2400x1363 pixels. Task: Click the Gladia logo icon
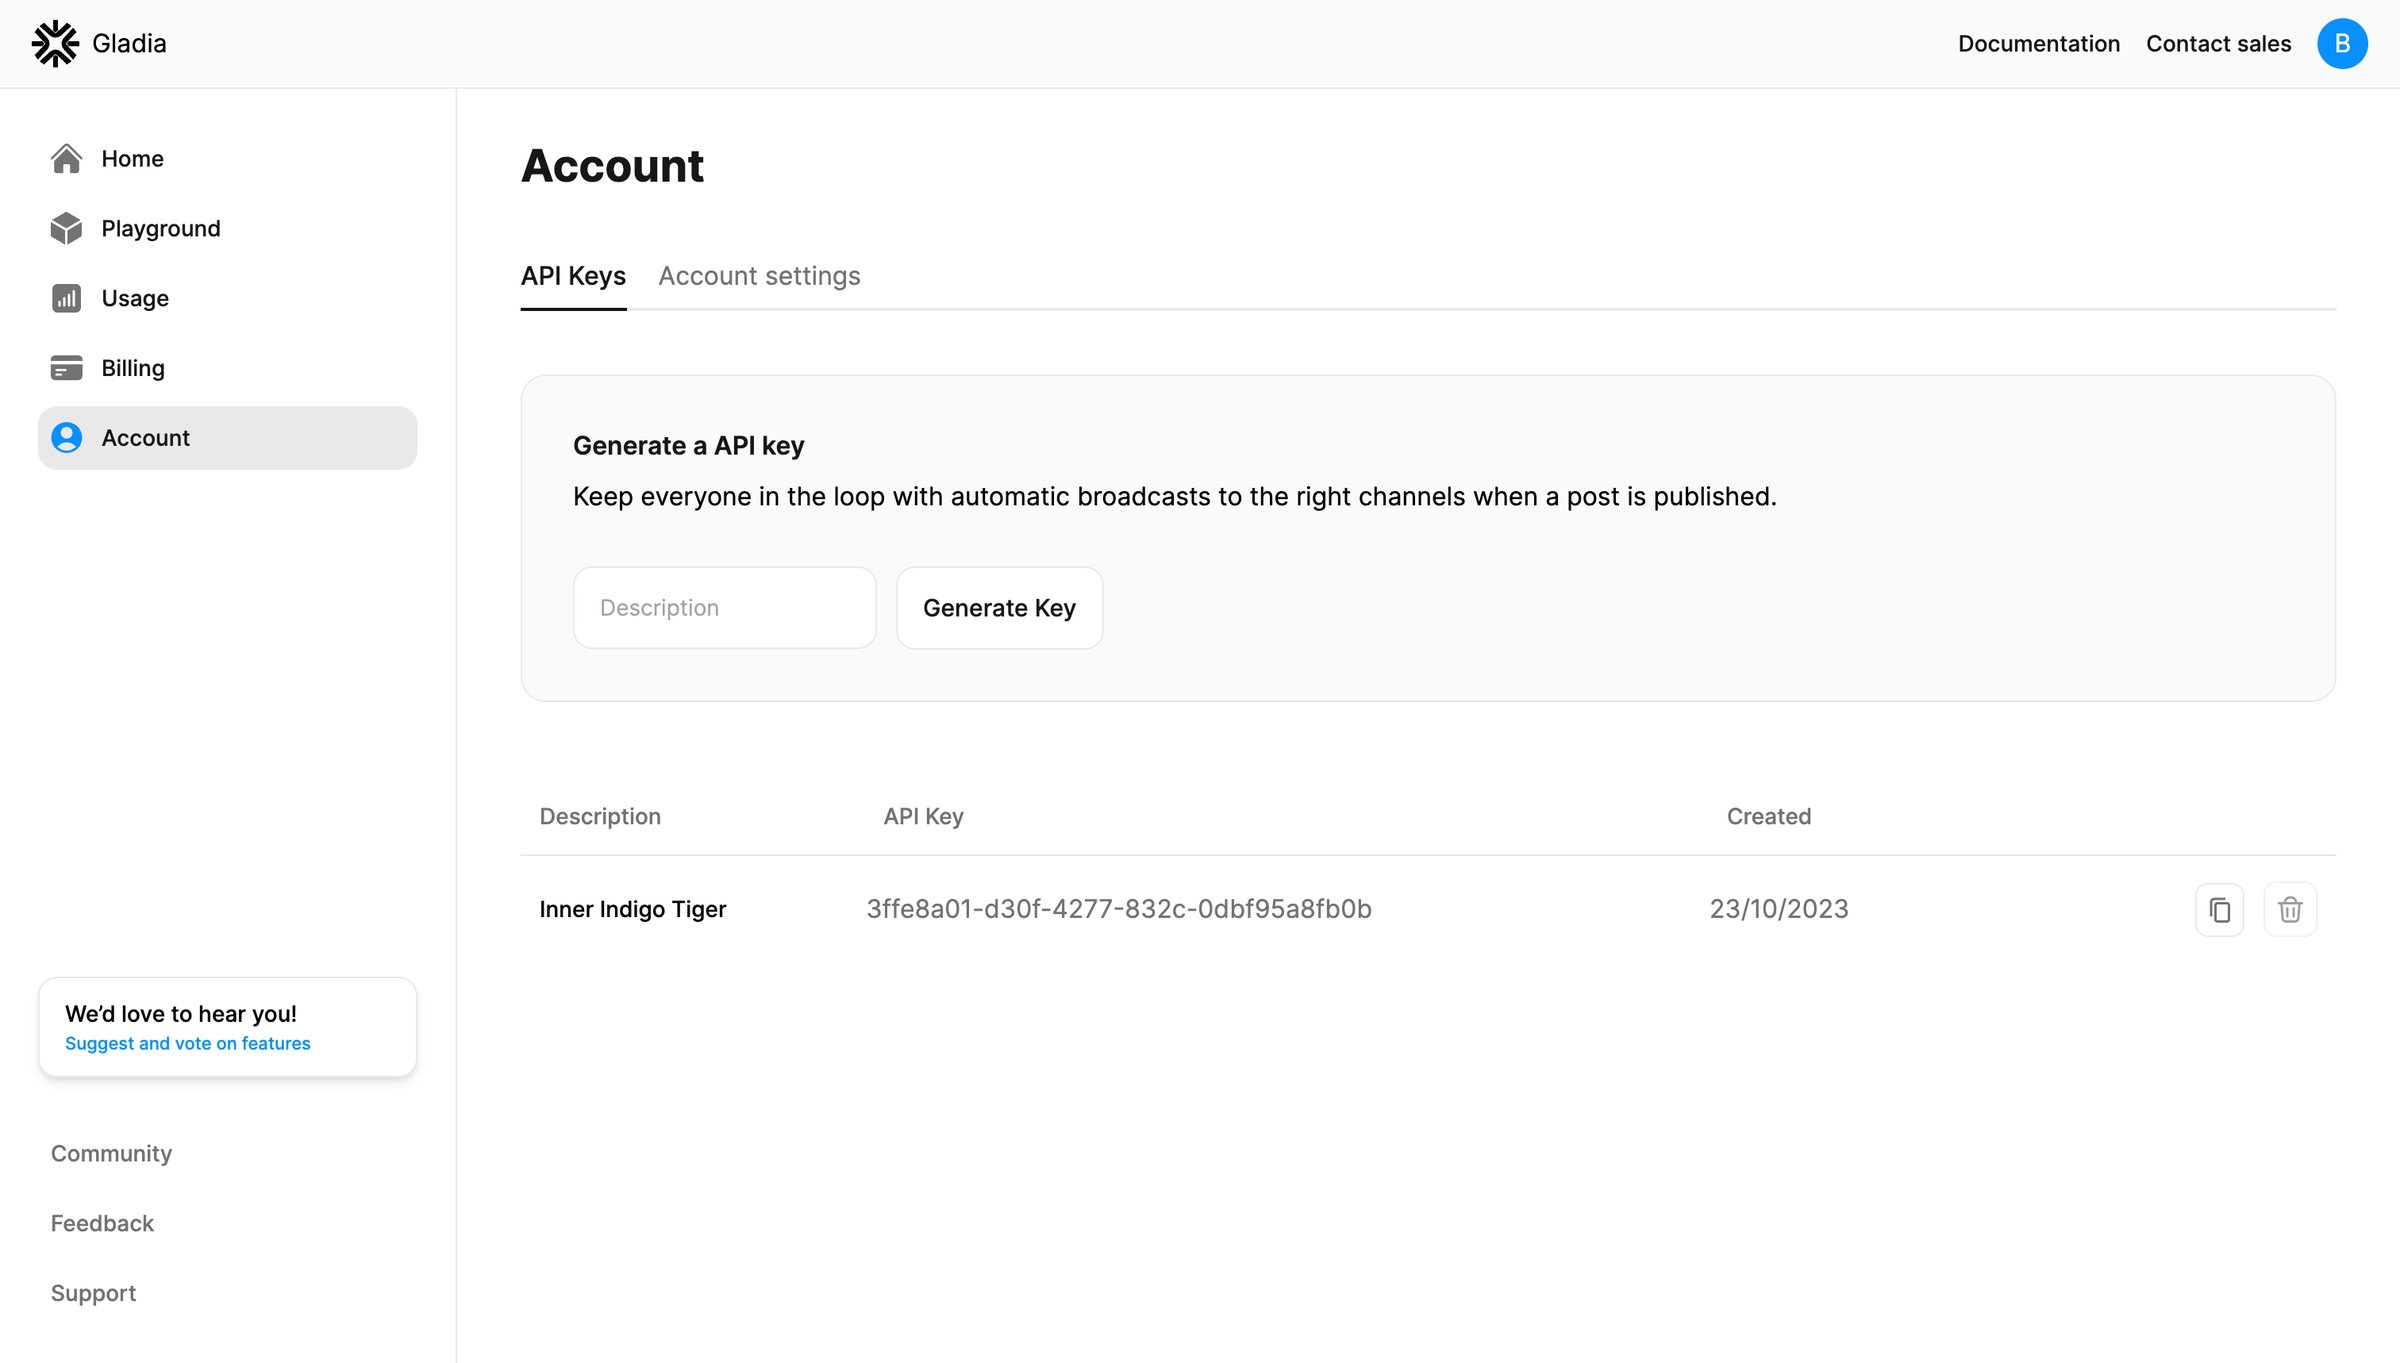pyautogui.click(x=55, y=43)
